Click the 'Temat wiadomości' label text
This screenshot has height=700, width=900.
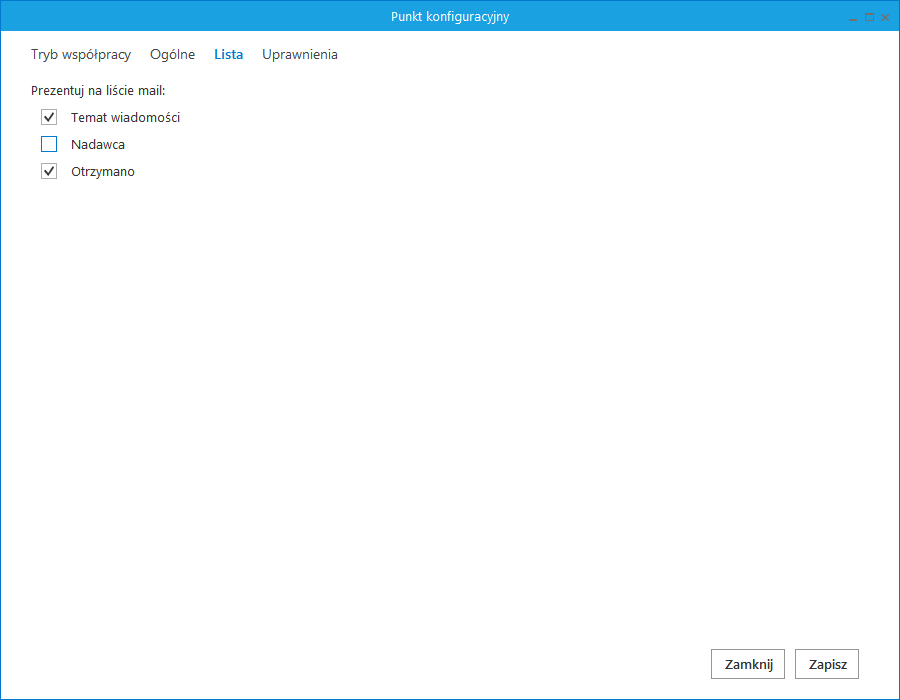coord(126,118)
